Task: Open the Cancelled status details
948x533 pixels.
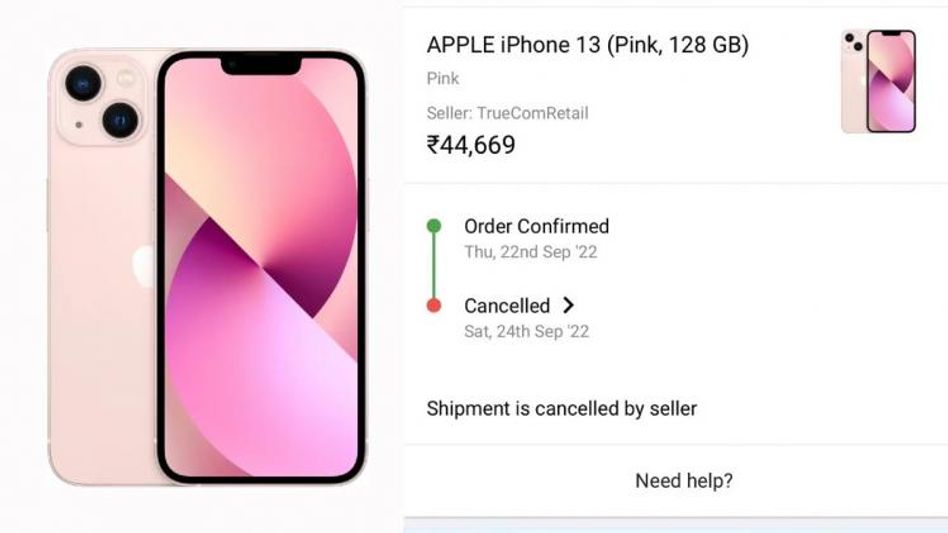Action: pyautogui.click(x=507, y=306)
